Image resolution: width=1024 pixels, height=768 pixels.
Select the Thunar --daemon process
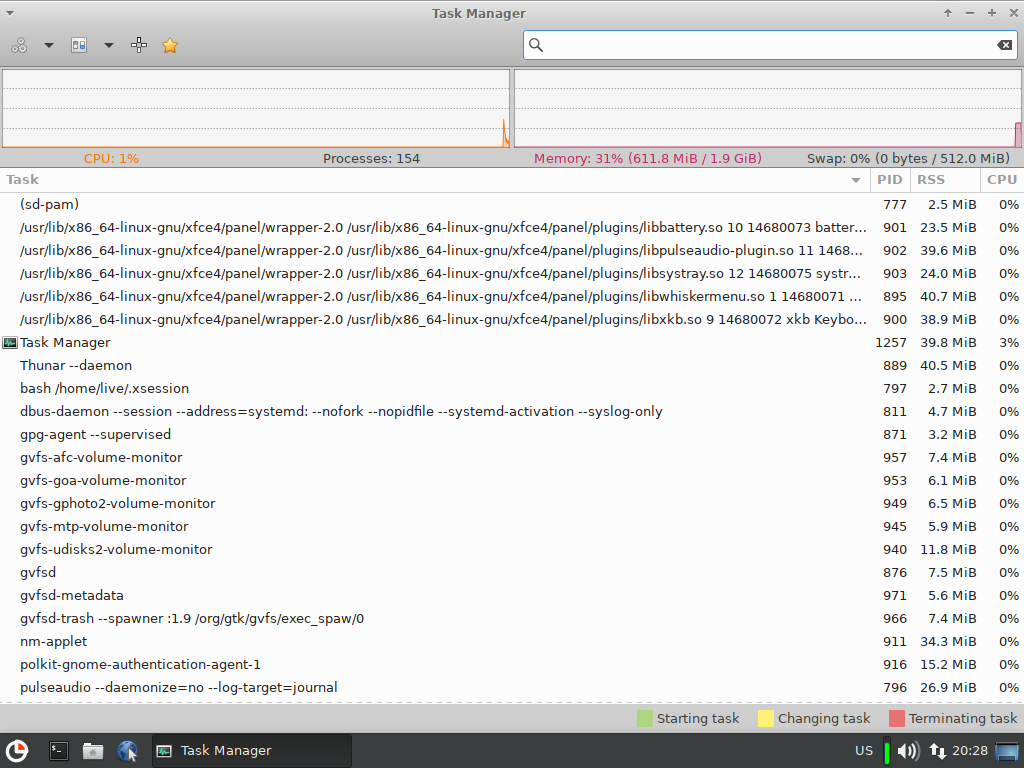[x=512, y=365]
